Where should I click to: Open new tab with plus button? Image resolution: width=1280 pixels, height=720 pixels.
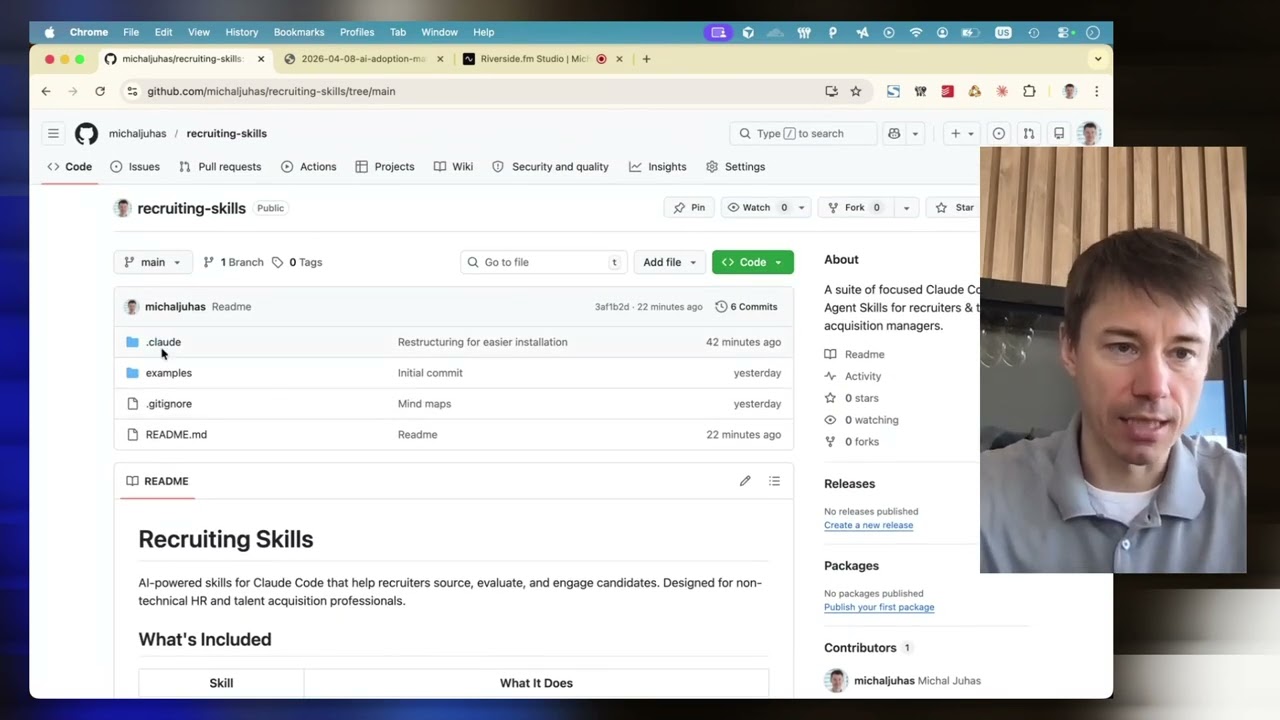646,59
